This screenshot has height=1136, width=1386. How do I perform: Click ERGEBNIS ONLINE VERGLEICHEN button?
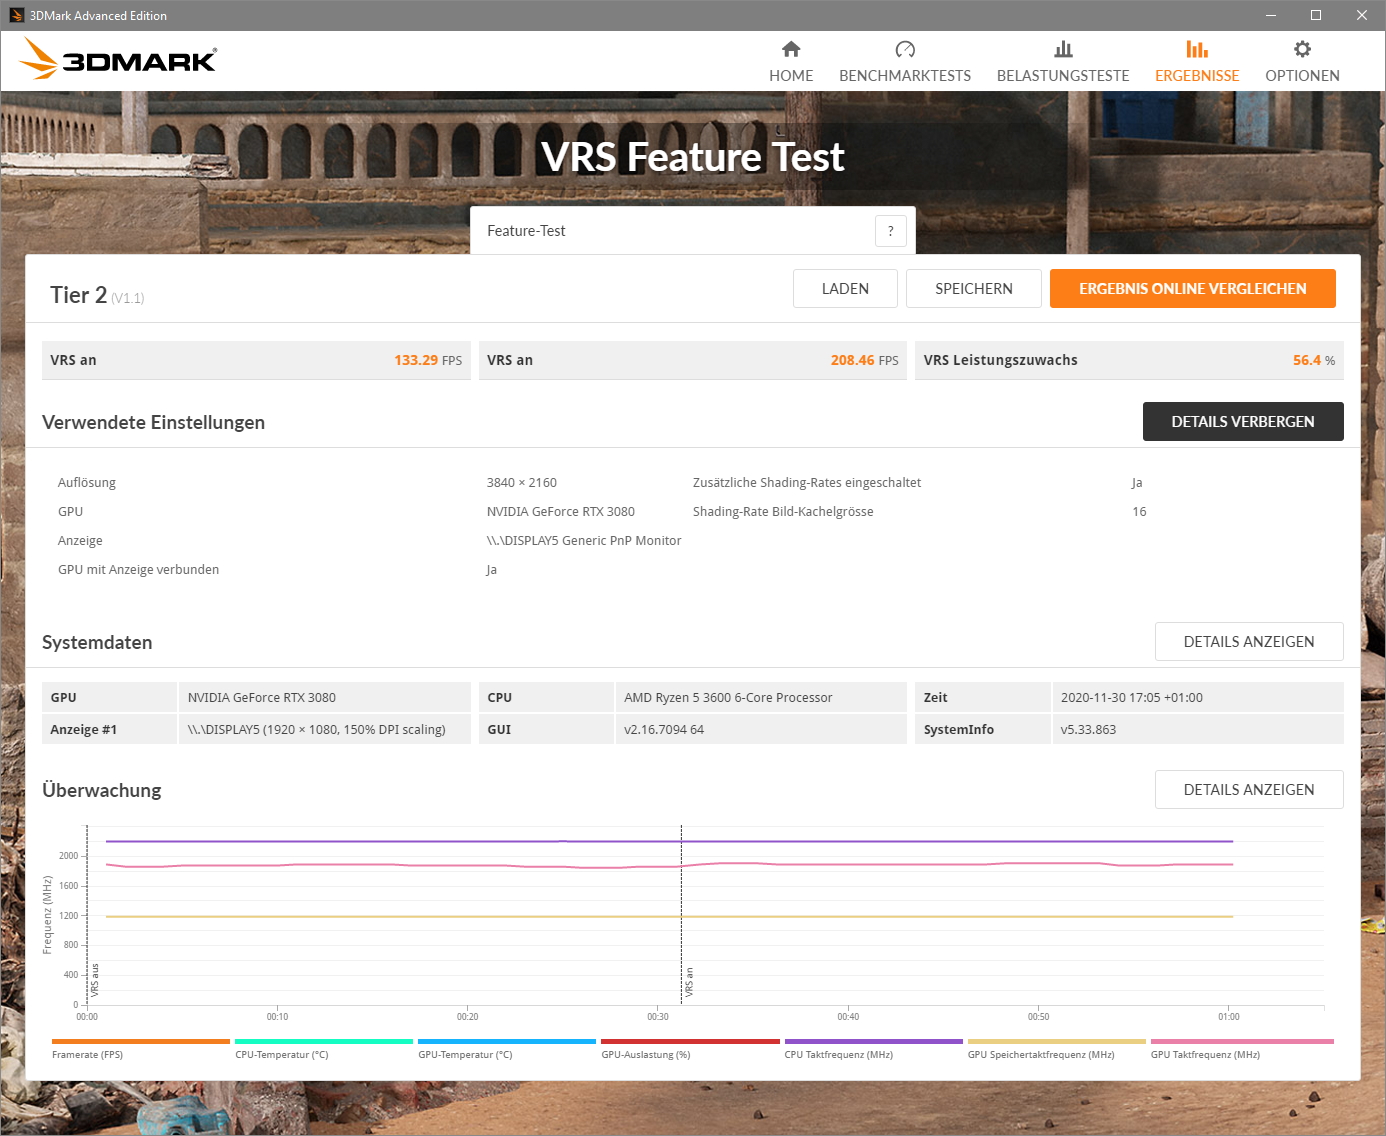1193,289
